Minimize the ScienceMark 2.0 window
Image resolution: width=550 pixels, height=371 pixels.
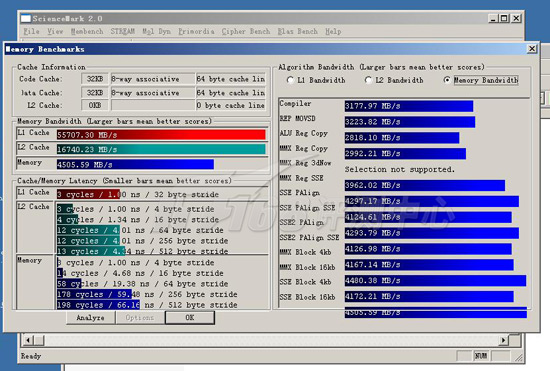[493, 19]
